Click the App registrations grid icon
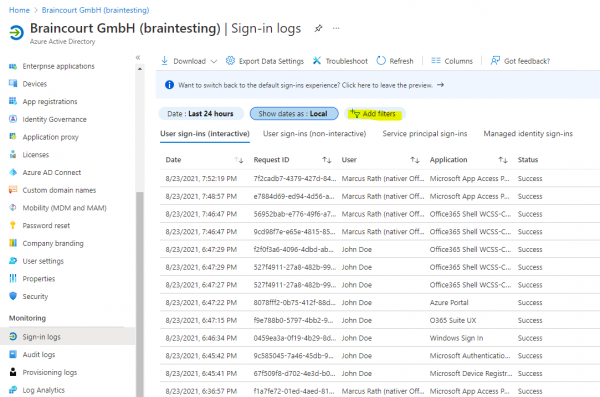600x397 pixels. point(13,101)
